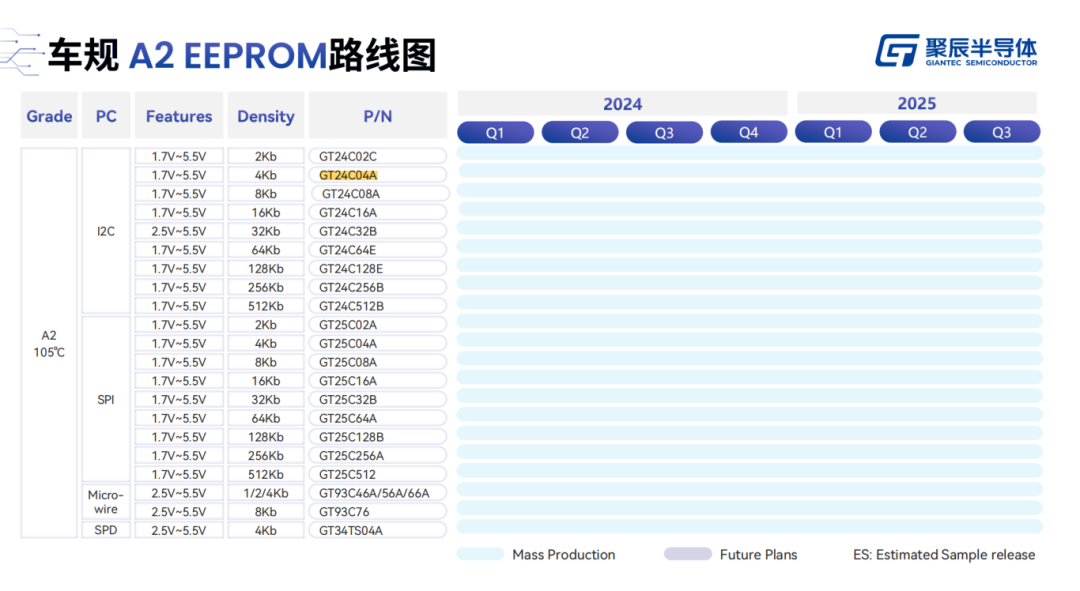Click the Density column header

266,116
